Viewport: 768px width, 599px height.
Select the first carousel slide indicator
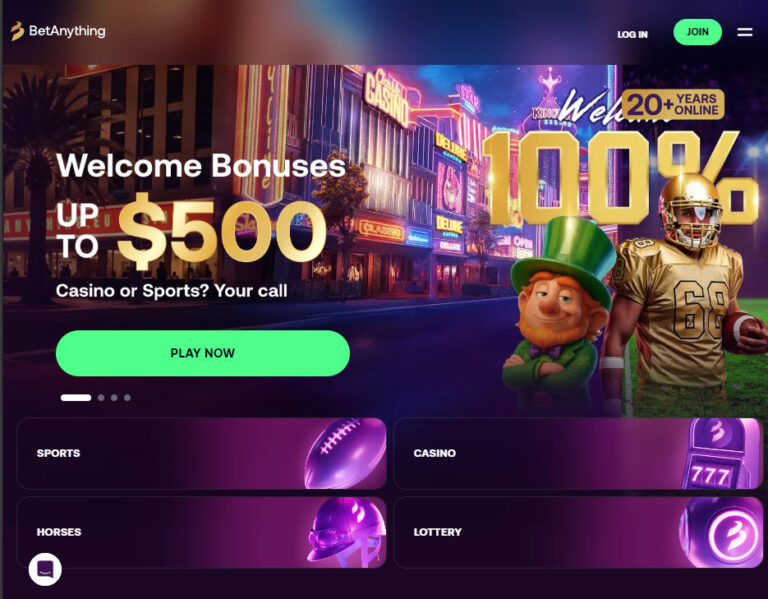pyautogui.click(x=76, y=398)
